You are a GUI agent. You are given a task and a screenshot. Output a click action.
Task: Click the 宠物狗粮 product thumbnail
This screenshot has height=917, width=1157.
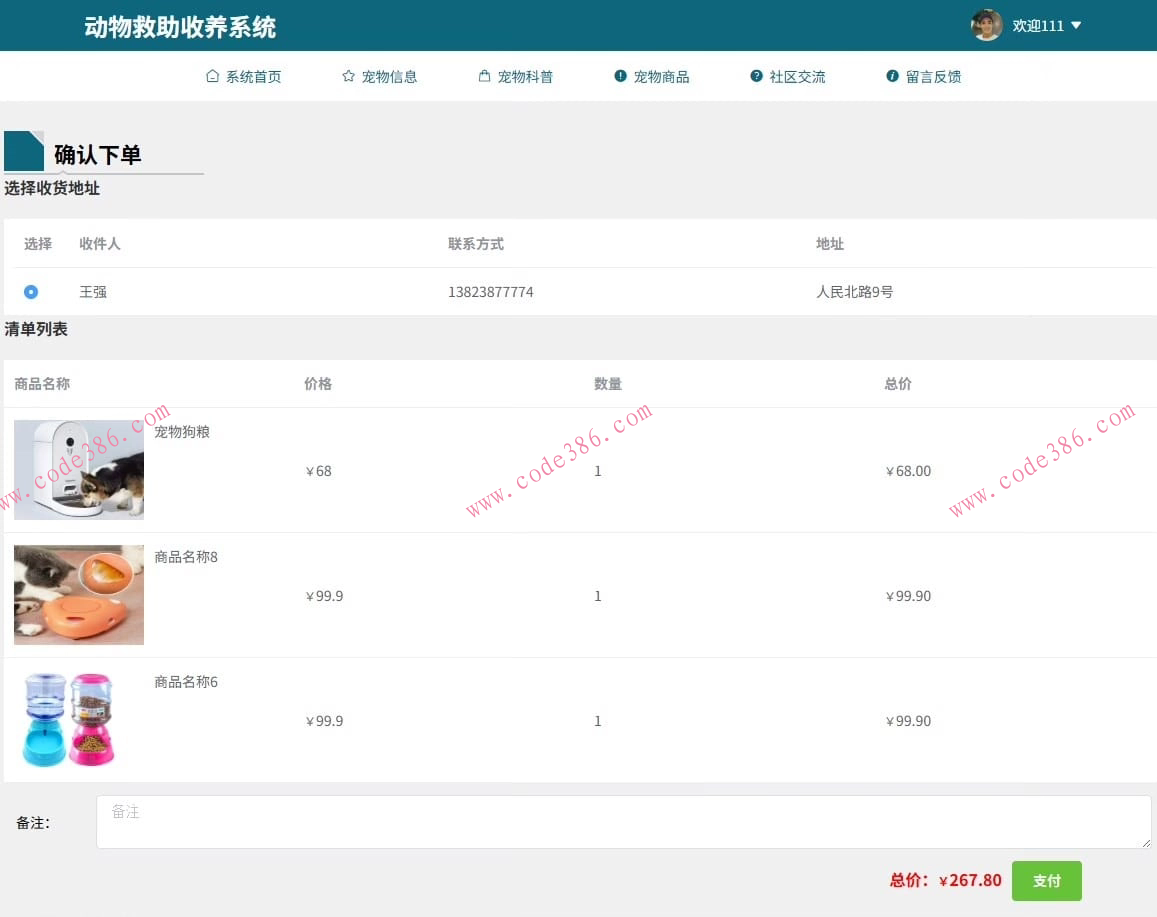pyautogui.click(x=78, y=469)
